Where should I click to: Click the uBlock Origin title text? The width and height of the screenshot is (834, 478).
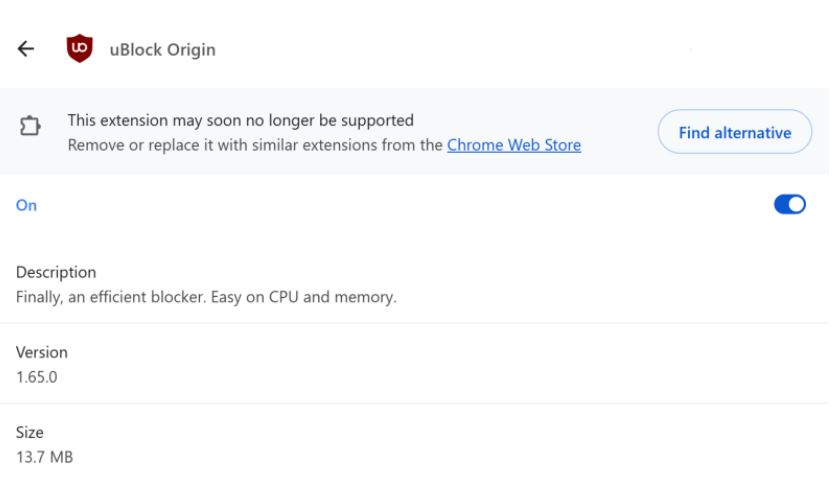coord(162,50)
